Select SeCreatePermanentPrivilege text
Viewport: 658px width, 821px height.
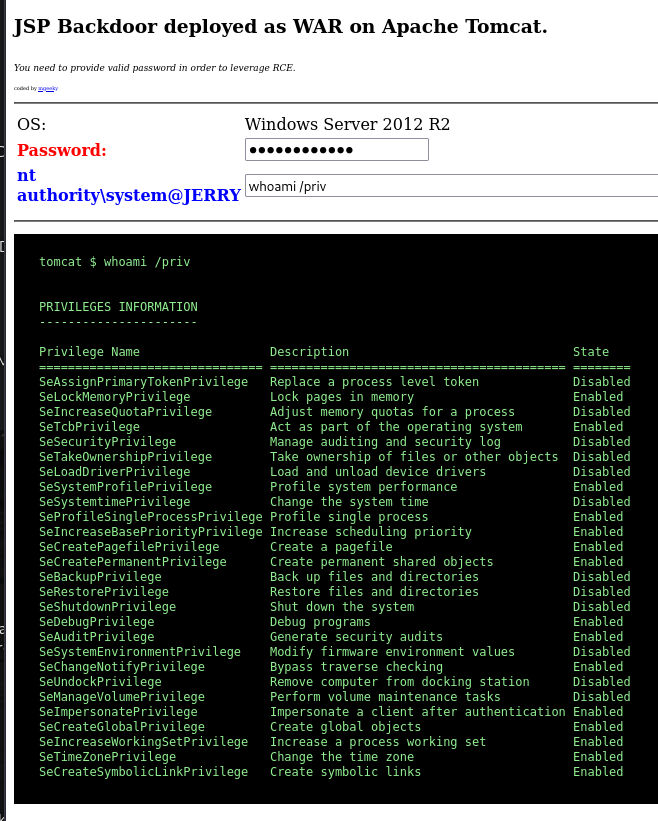coord(133,562)
